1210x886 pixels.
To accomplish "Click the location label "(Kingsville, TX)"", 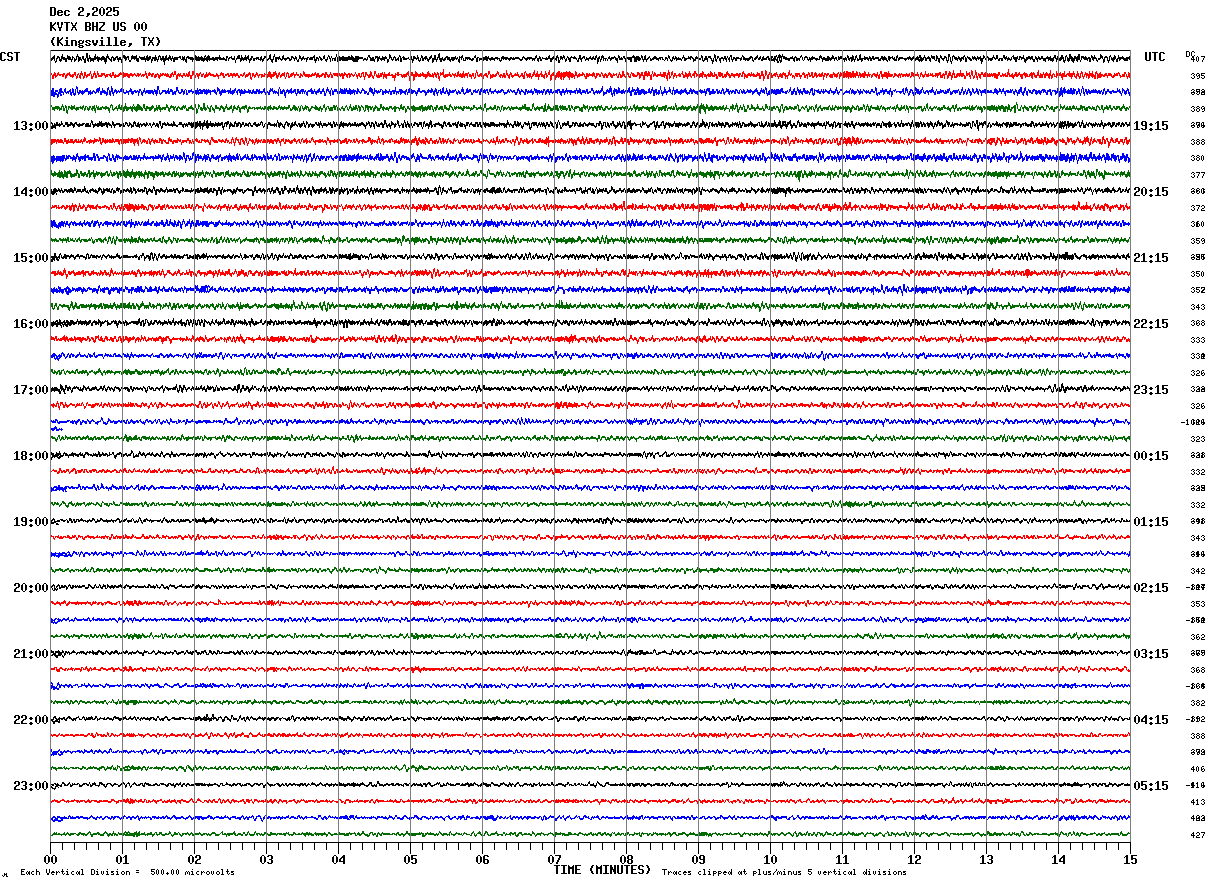I will [105, 42].
